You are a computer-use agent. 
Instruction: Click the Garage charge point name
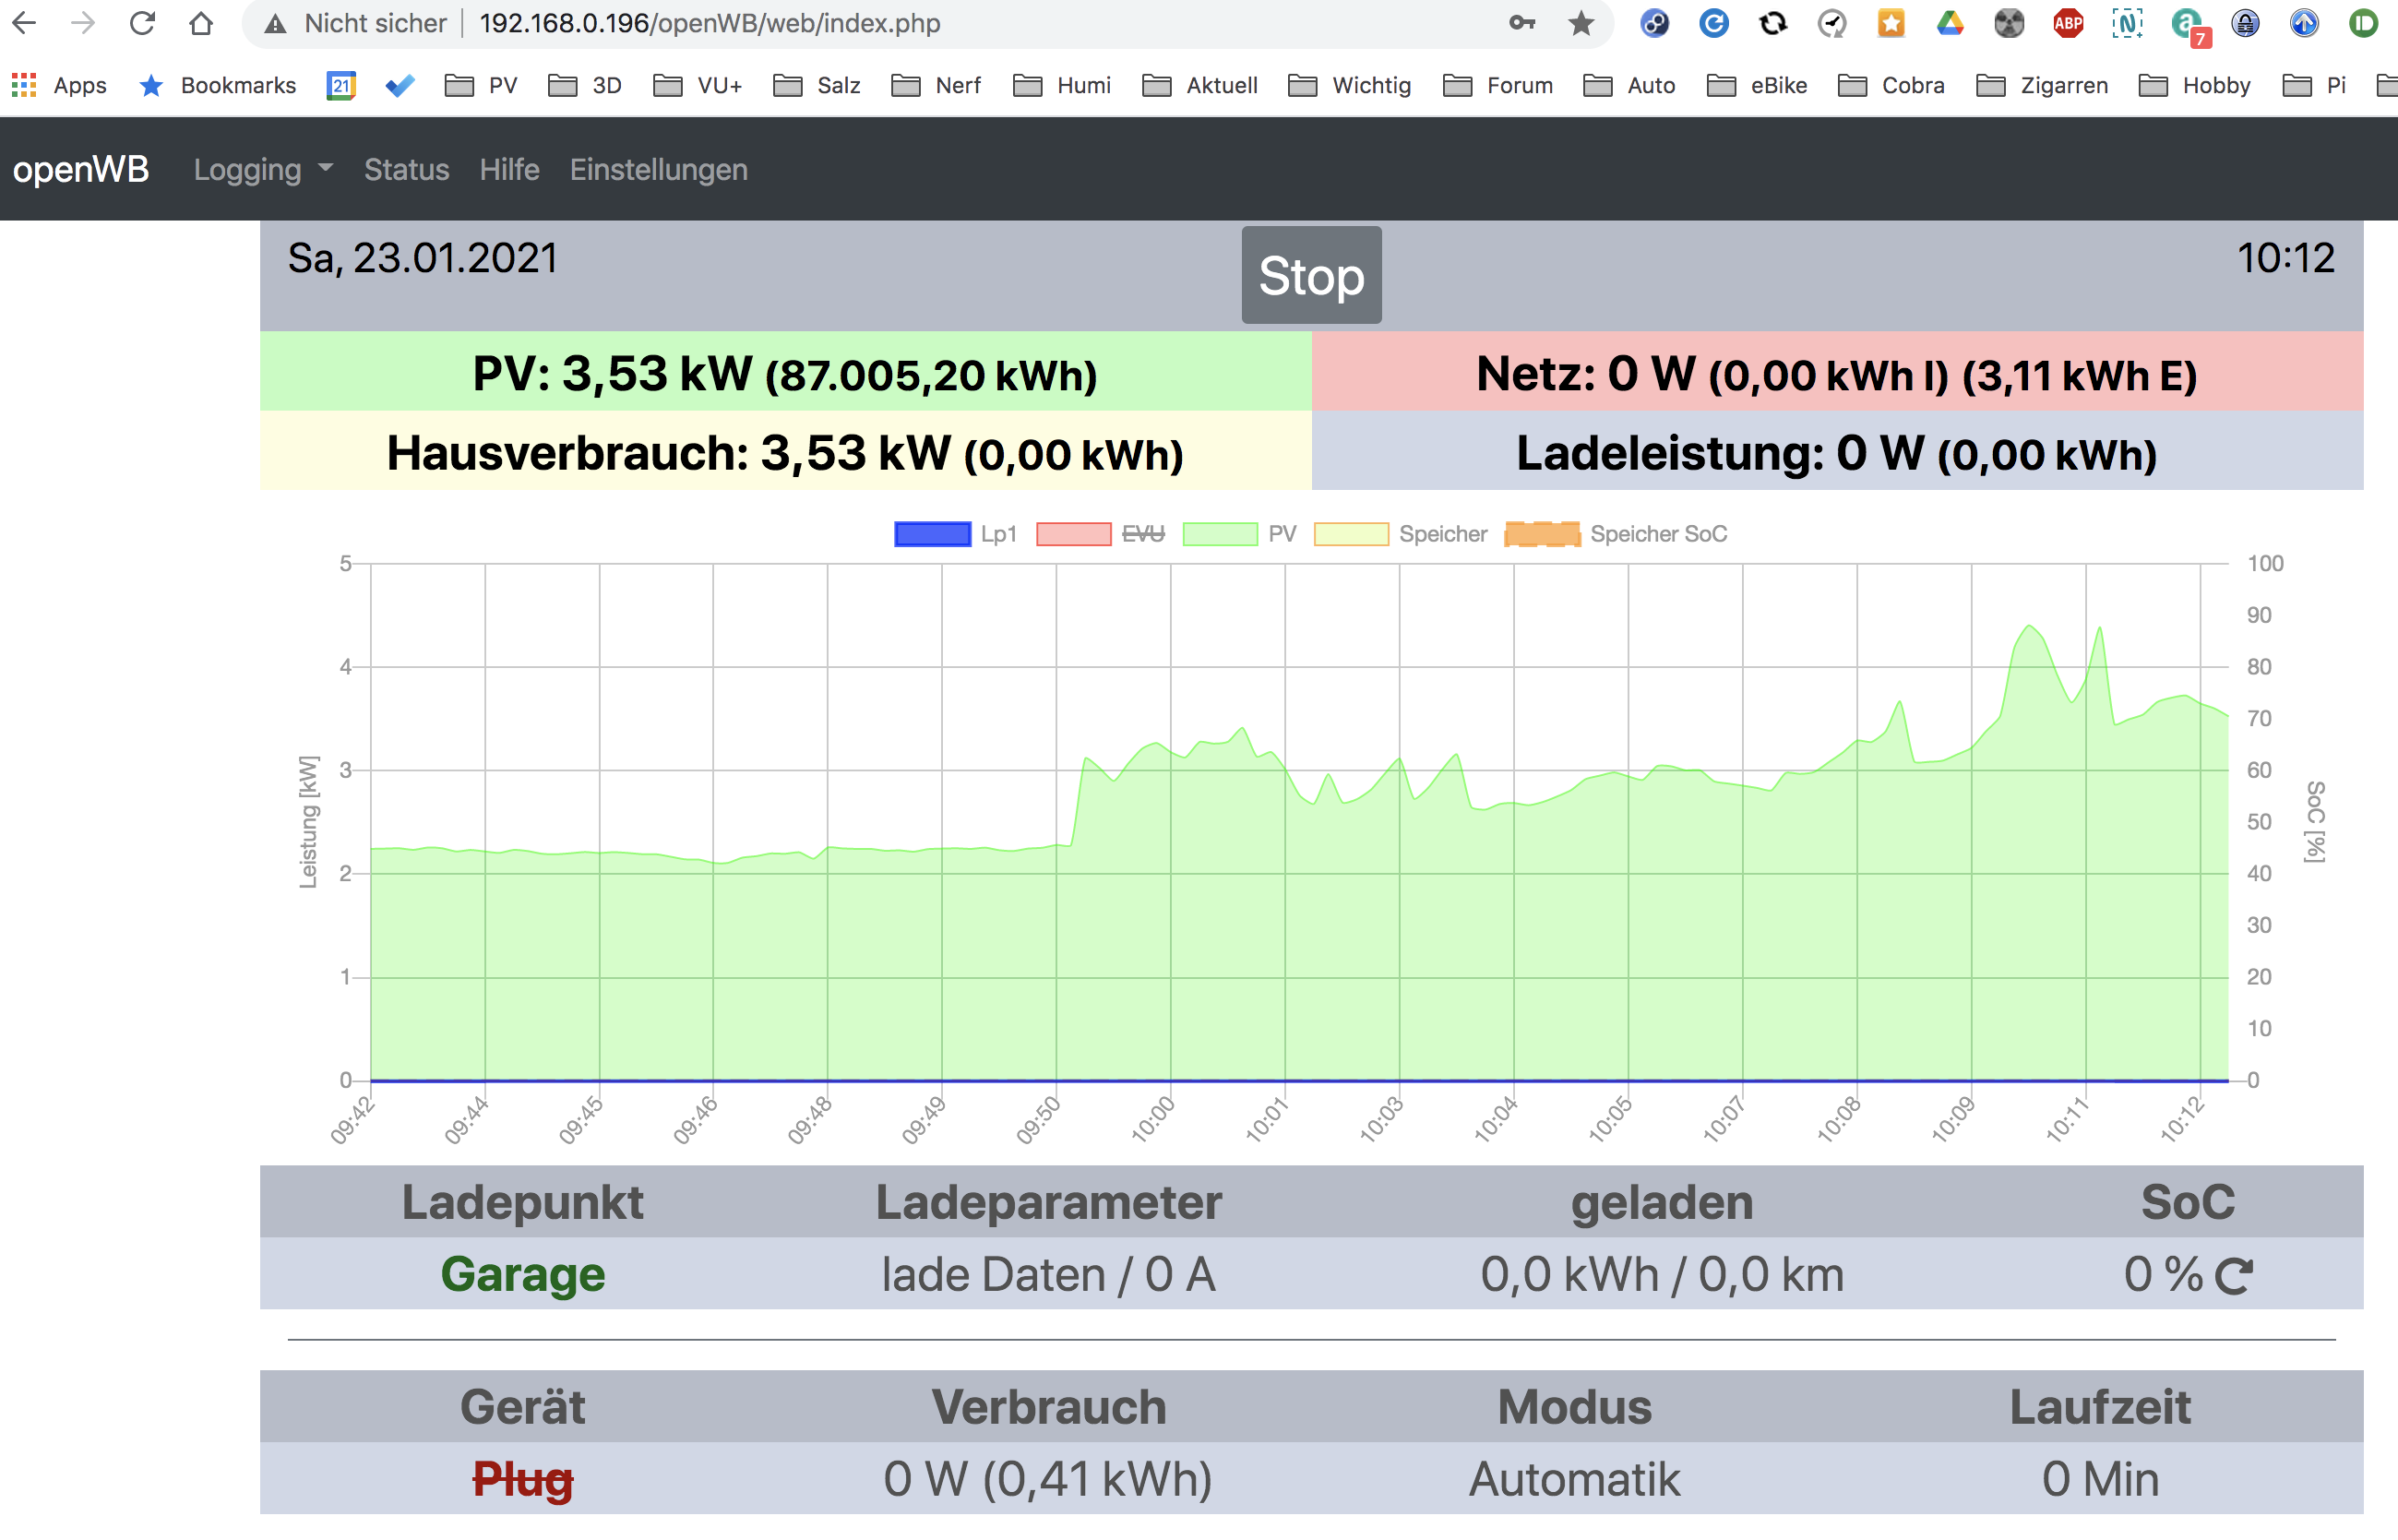[523, 1274]
